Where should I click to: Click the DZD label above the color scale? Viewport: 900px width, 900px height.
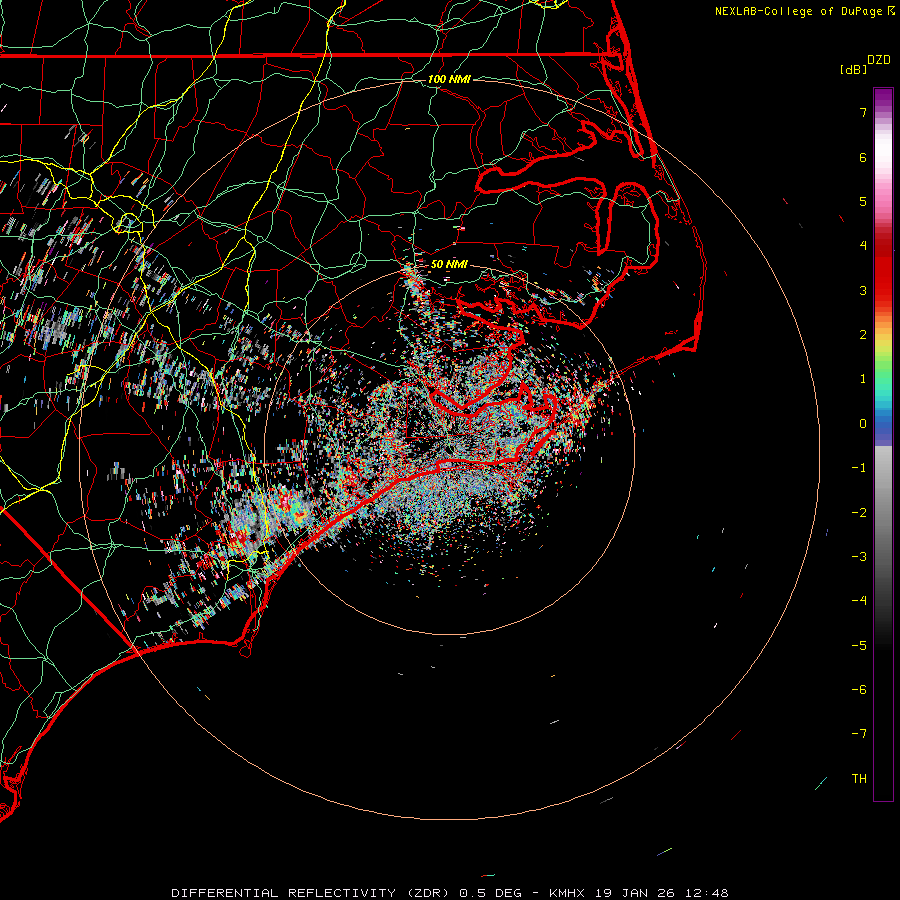click(878, 60)
